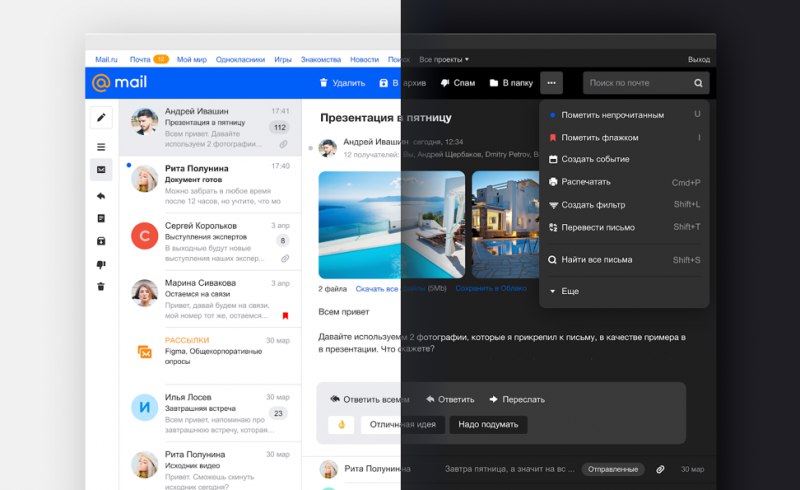This screenshot has height=490, width=800.
Task: Select the inbox envelope icon in sidebar
Action: [x=101, y=169]
